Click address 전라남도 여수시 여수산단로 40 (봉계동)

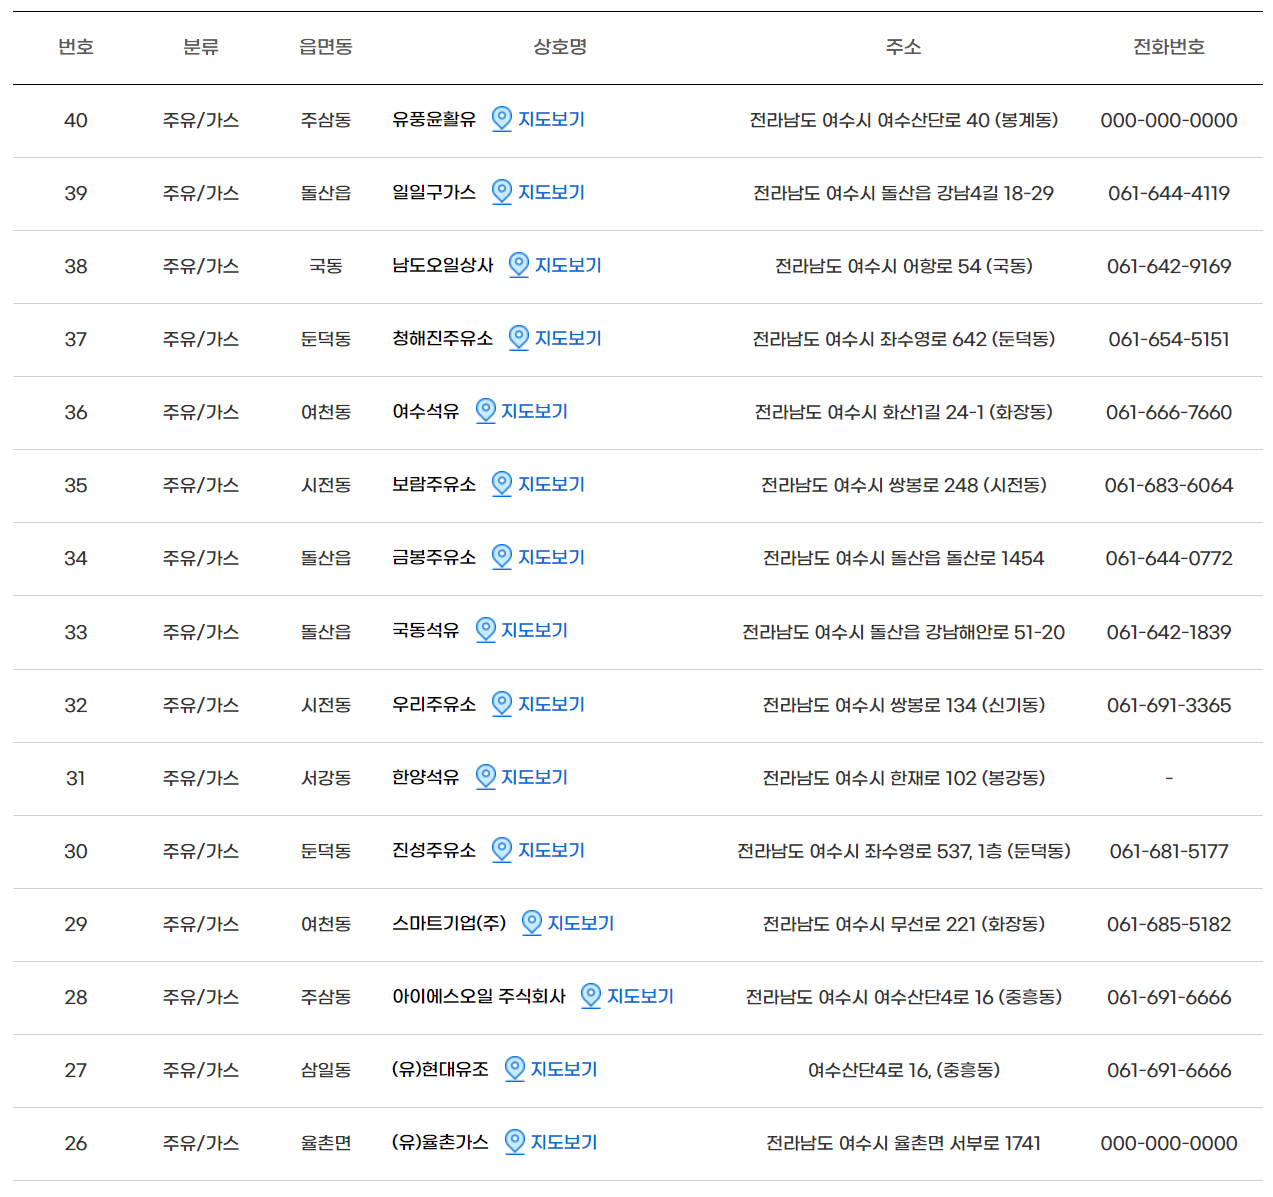click(x=904, y=120)
